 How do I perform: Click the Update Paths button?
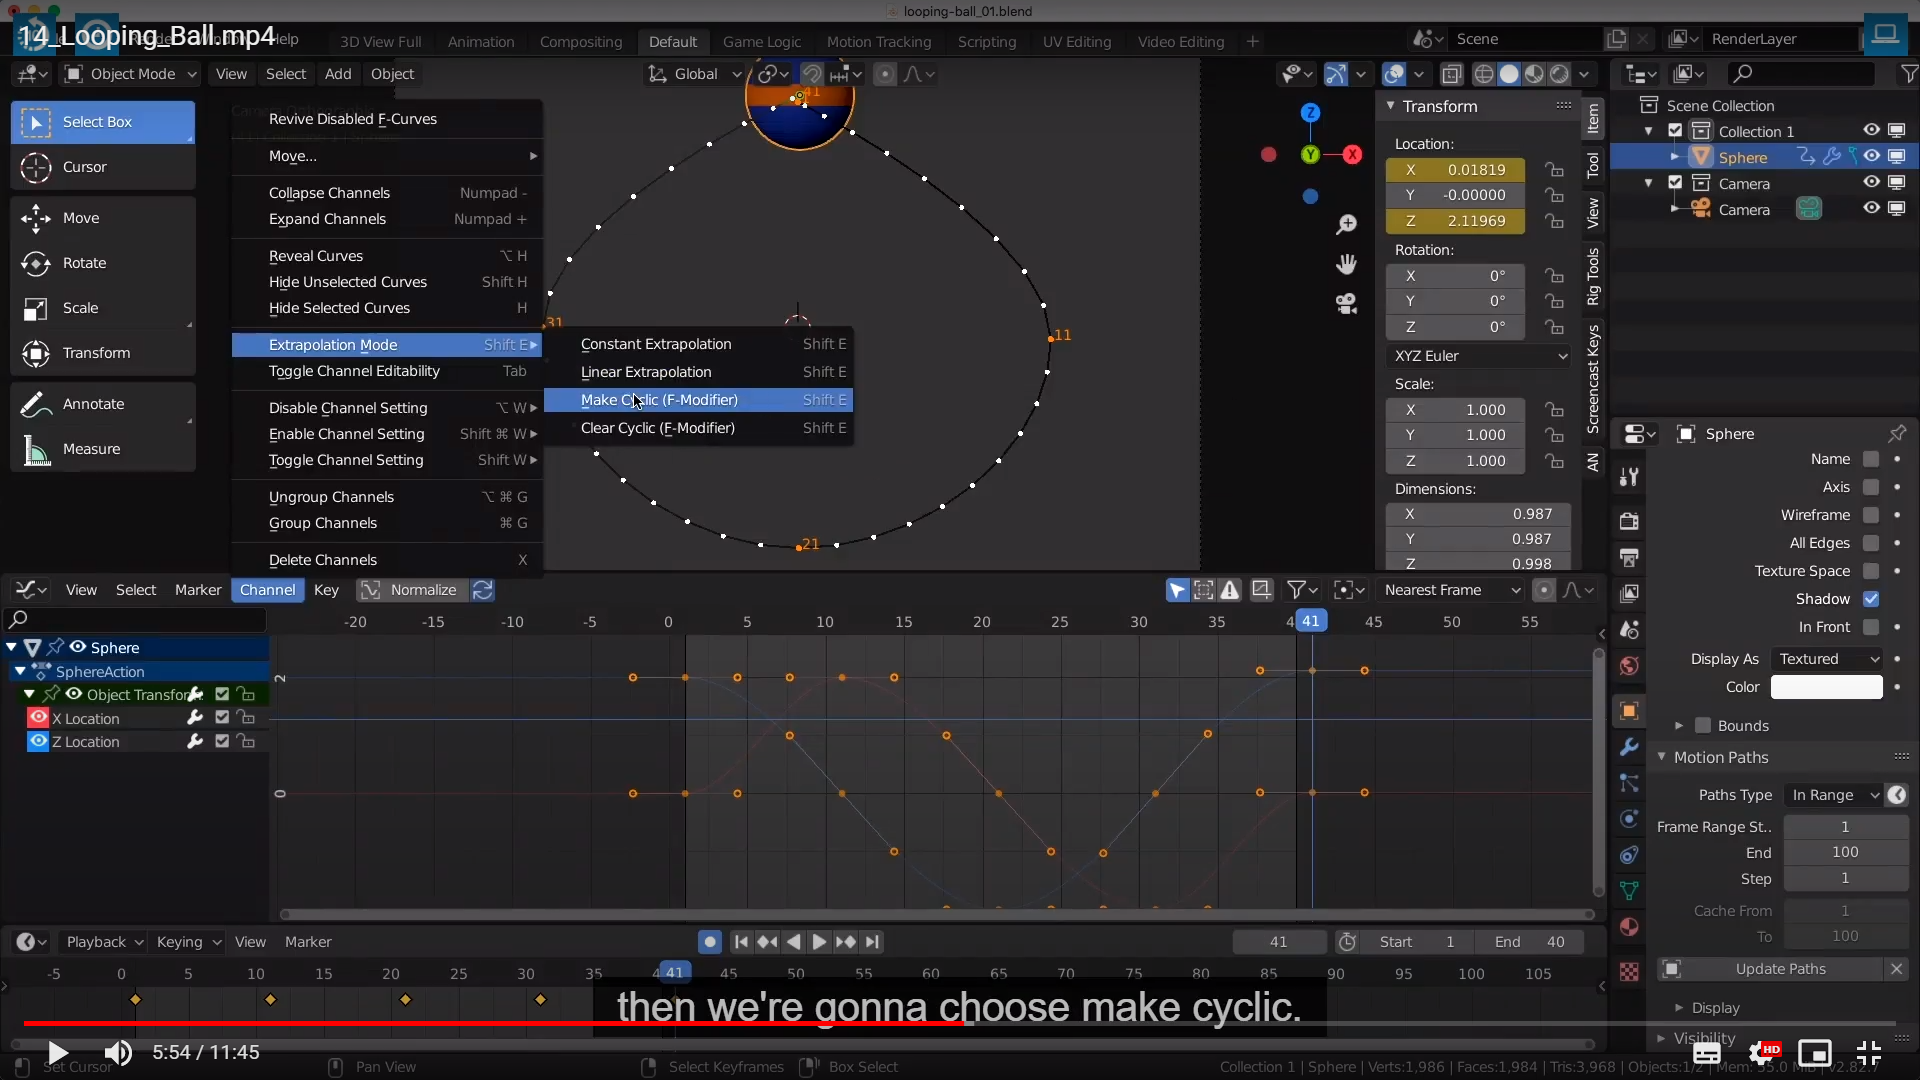tap(1779, 969)
